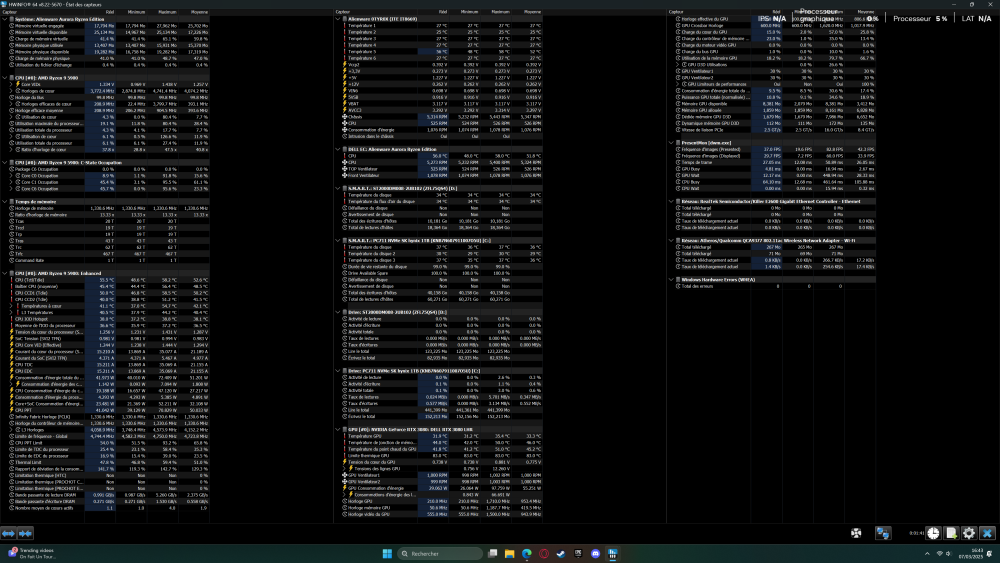This screenshot has height=563, width=1000.
Task: Open Opera browser from the taskbar
Action: [544, 553]
